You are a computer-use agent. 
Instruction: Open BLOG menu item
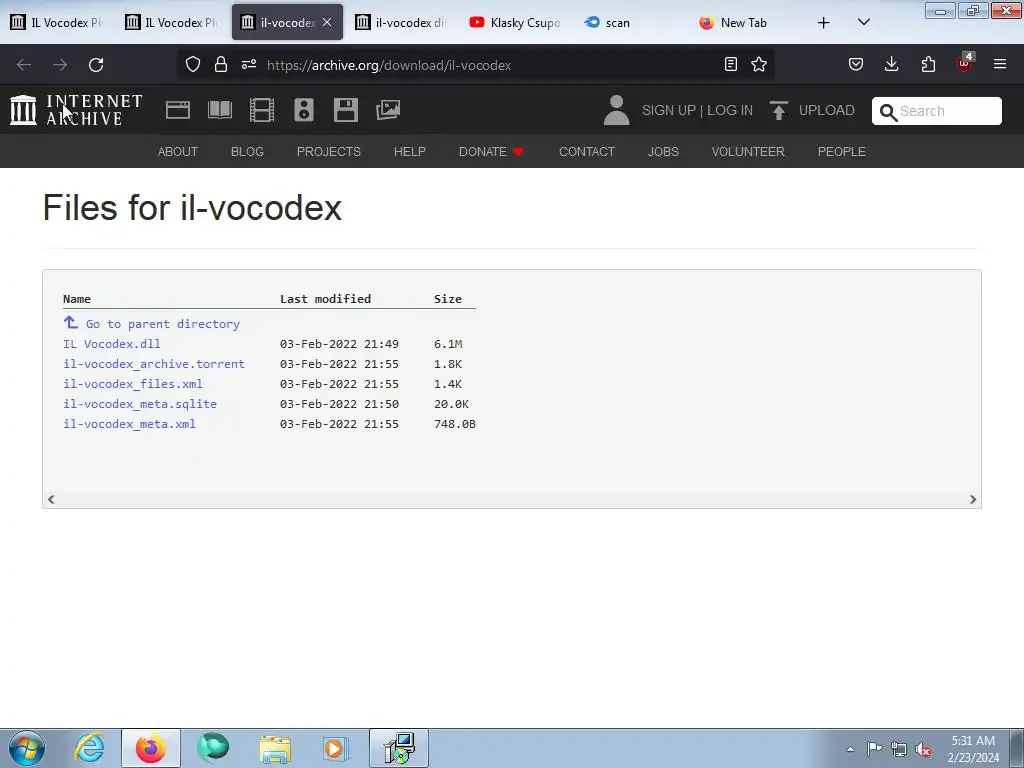click(x=247, y=152)
